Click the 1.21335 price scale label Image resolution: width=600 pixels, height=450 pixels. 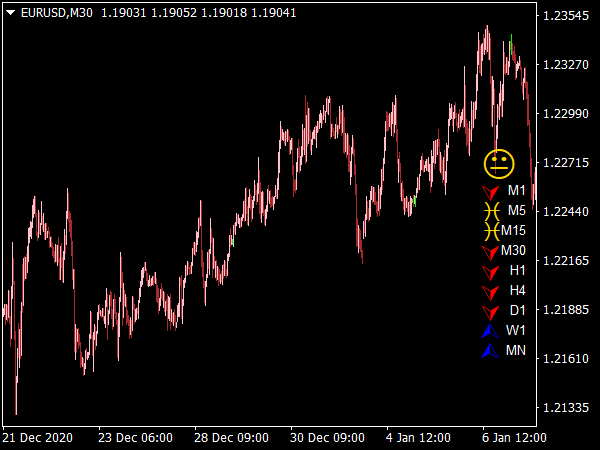[x=566, y=408]
